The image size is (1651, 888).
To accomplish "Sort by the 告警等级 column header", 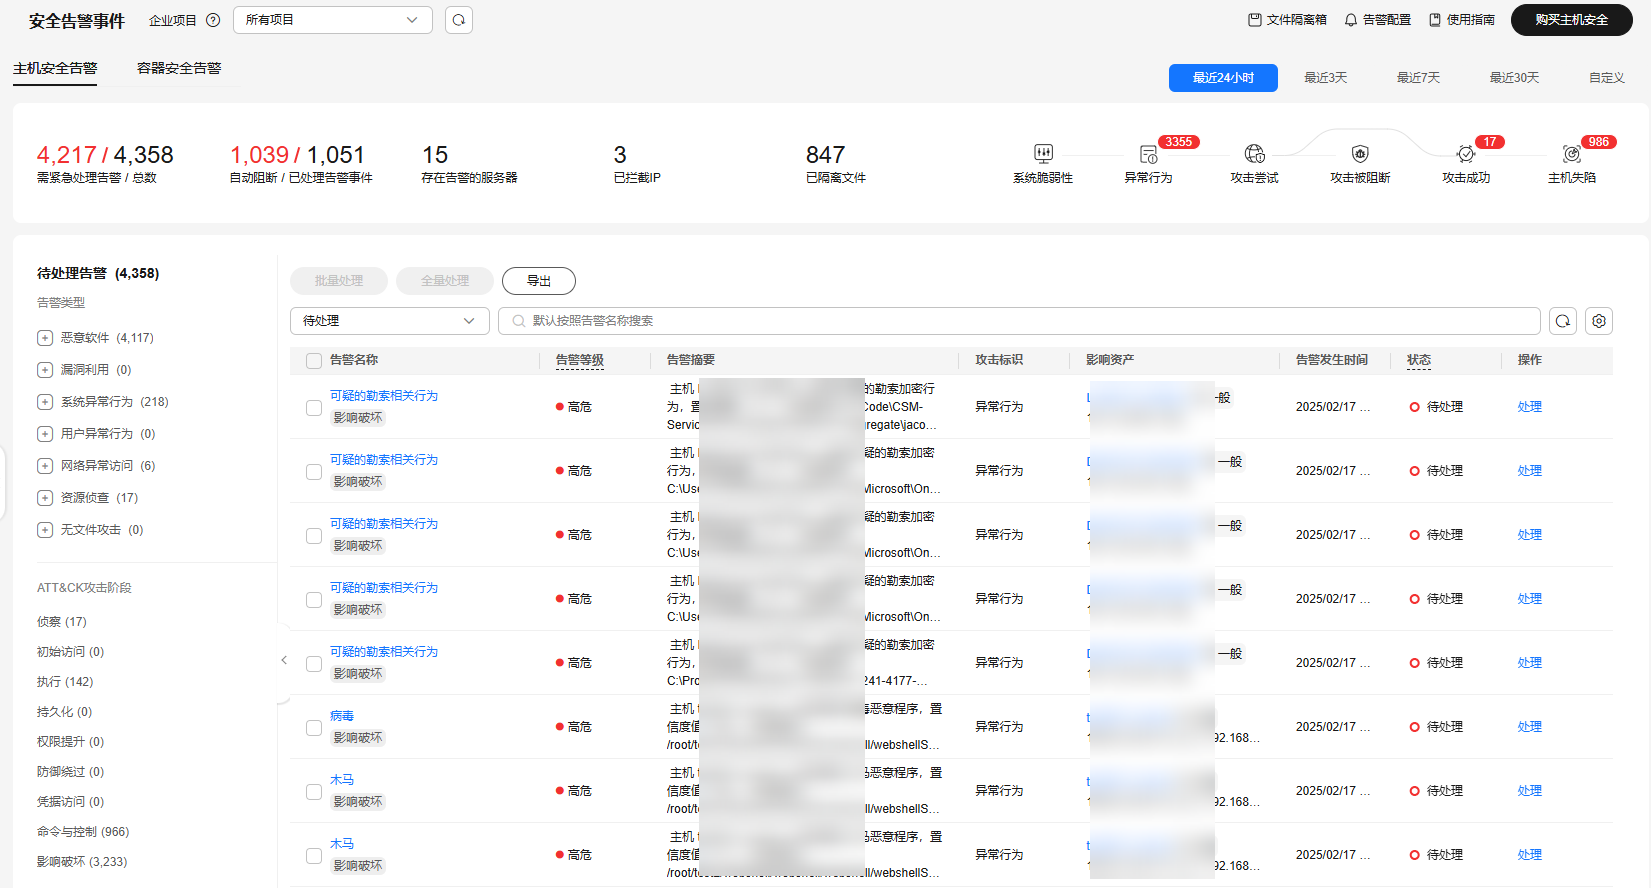I will pyautogui.click(x=580, y=360).
